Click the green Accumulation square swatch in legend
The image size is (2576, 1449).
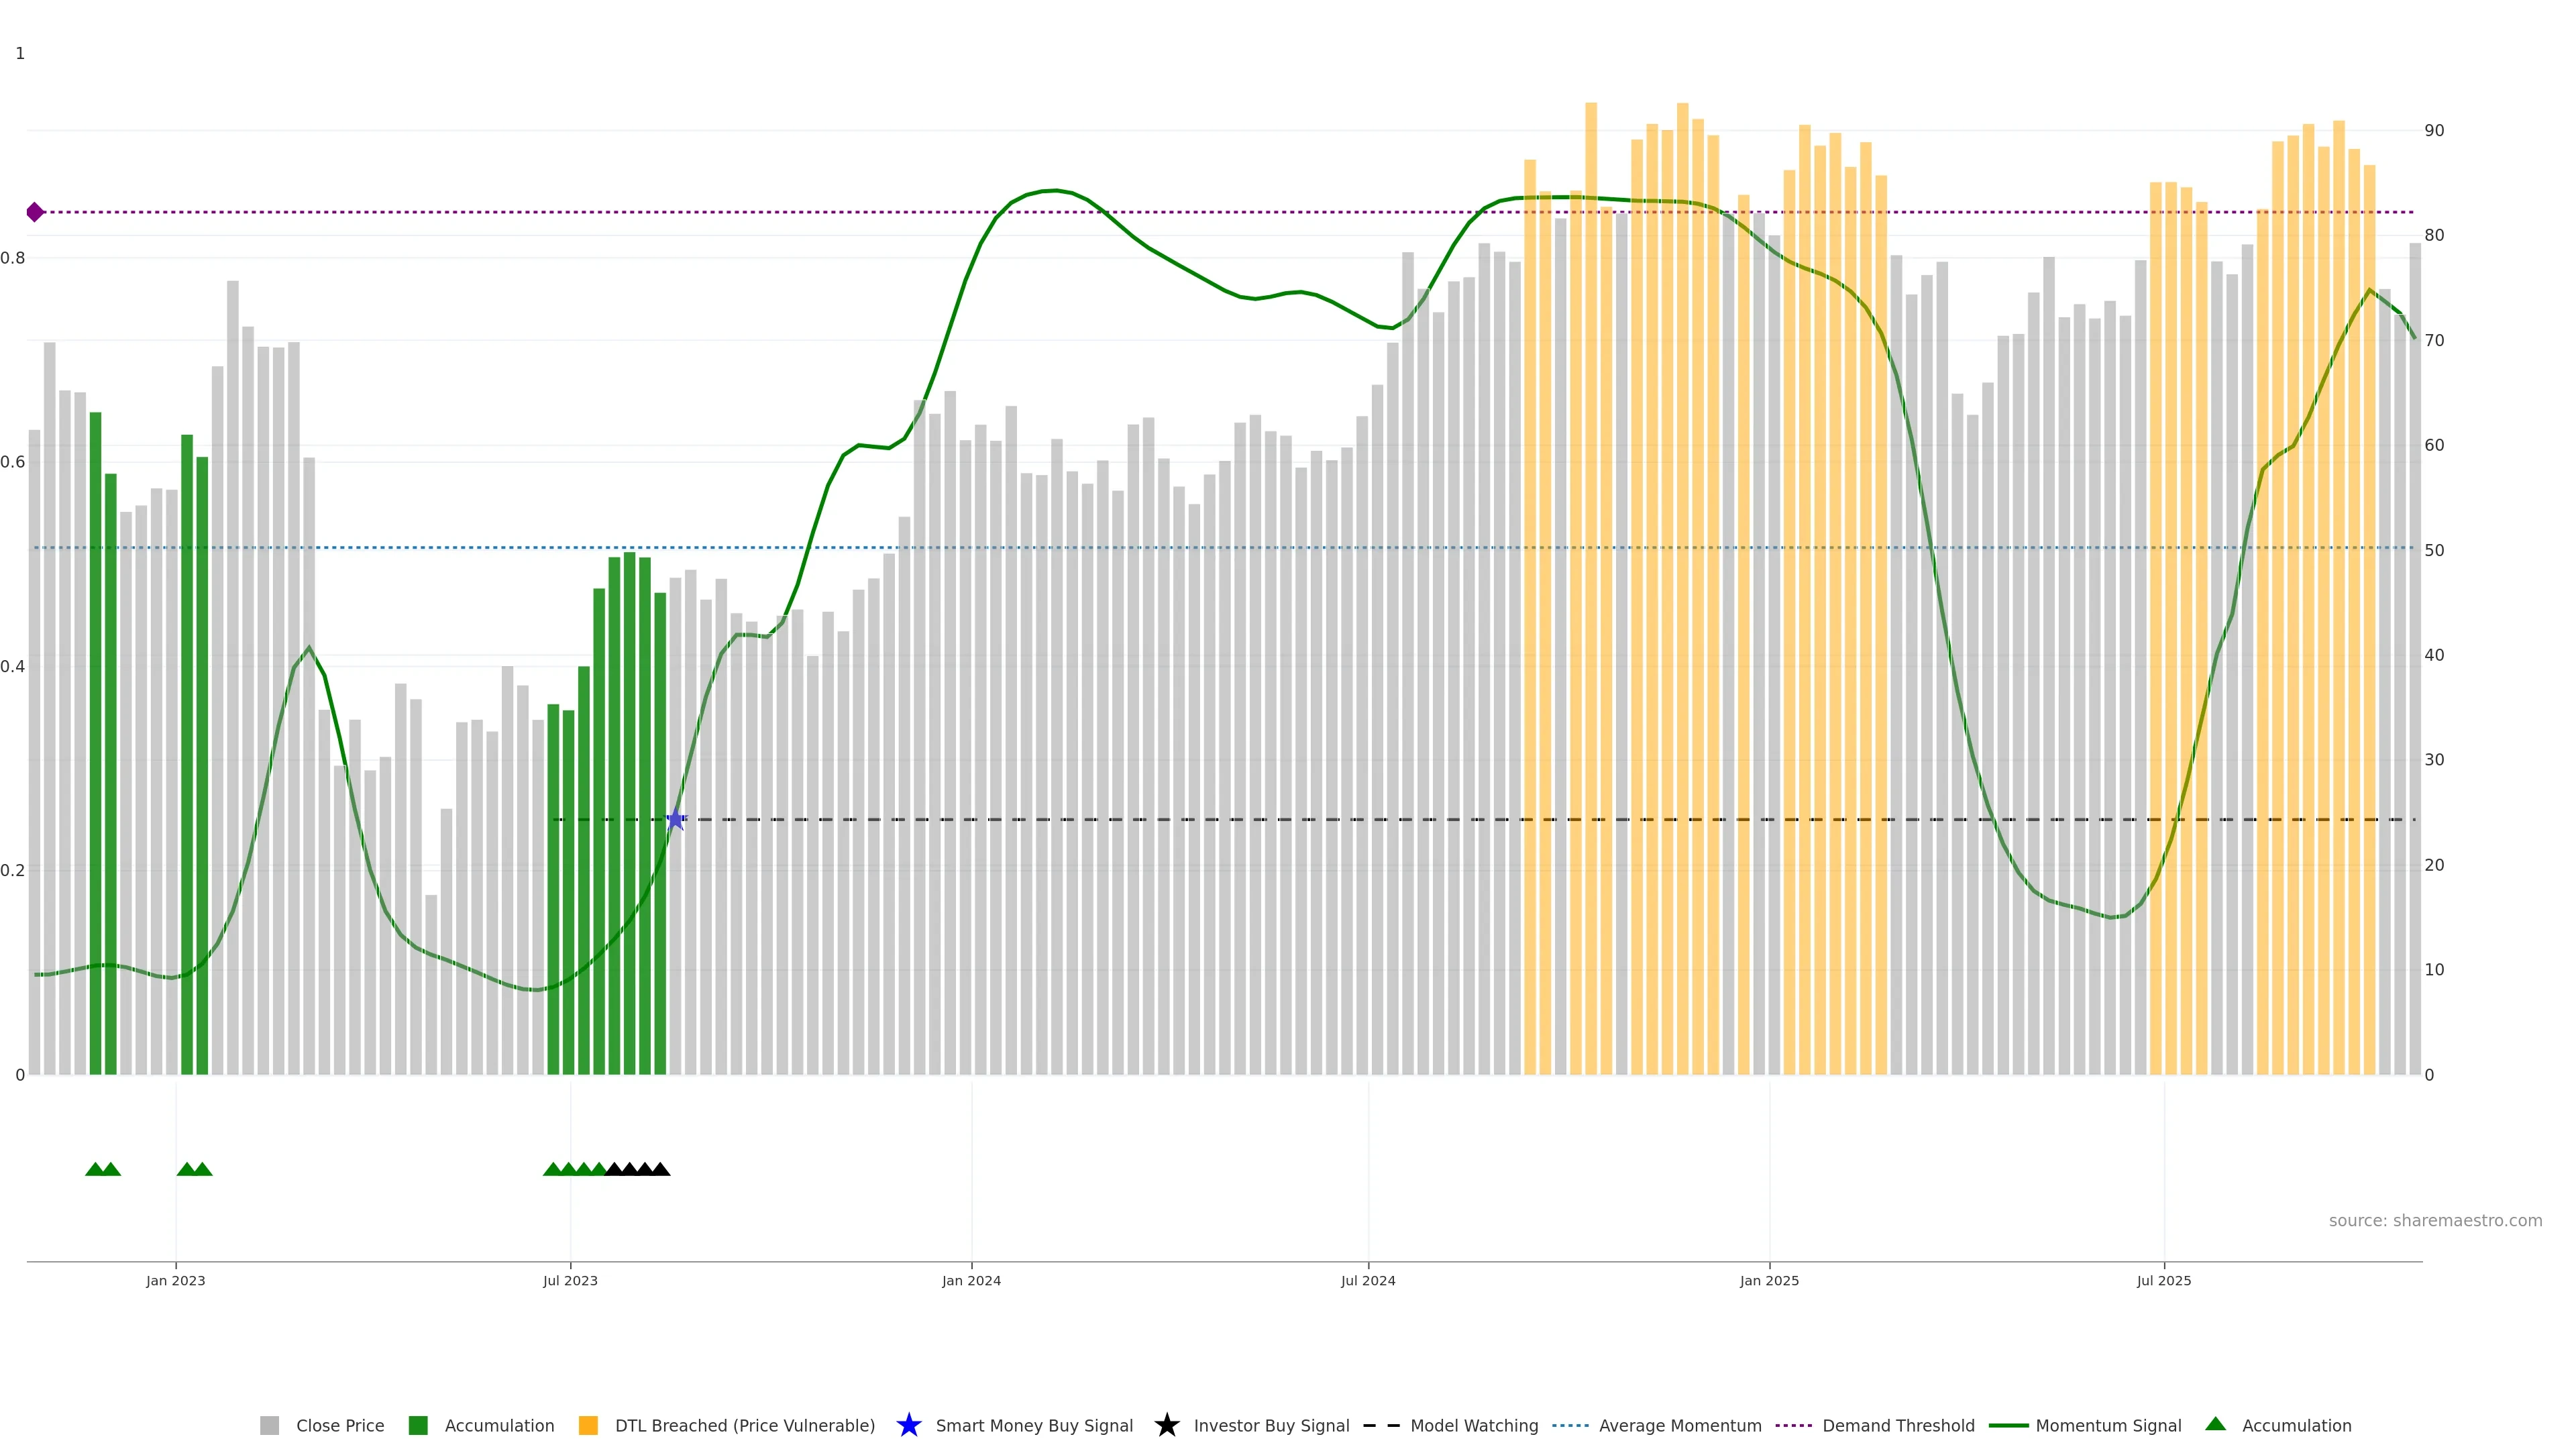418,1425
